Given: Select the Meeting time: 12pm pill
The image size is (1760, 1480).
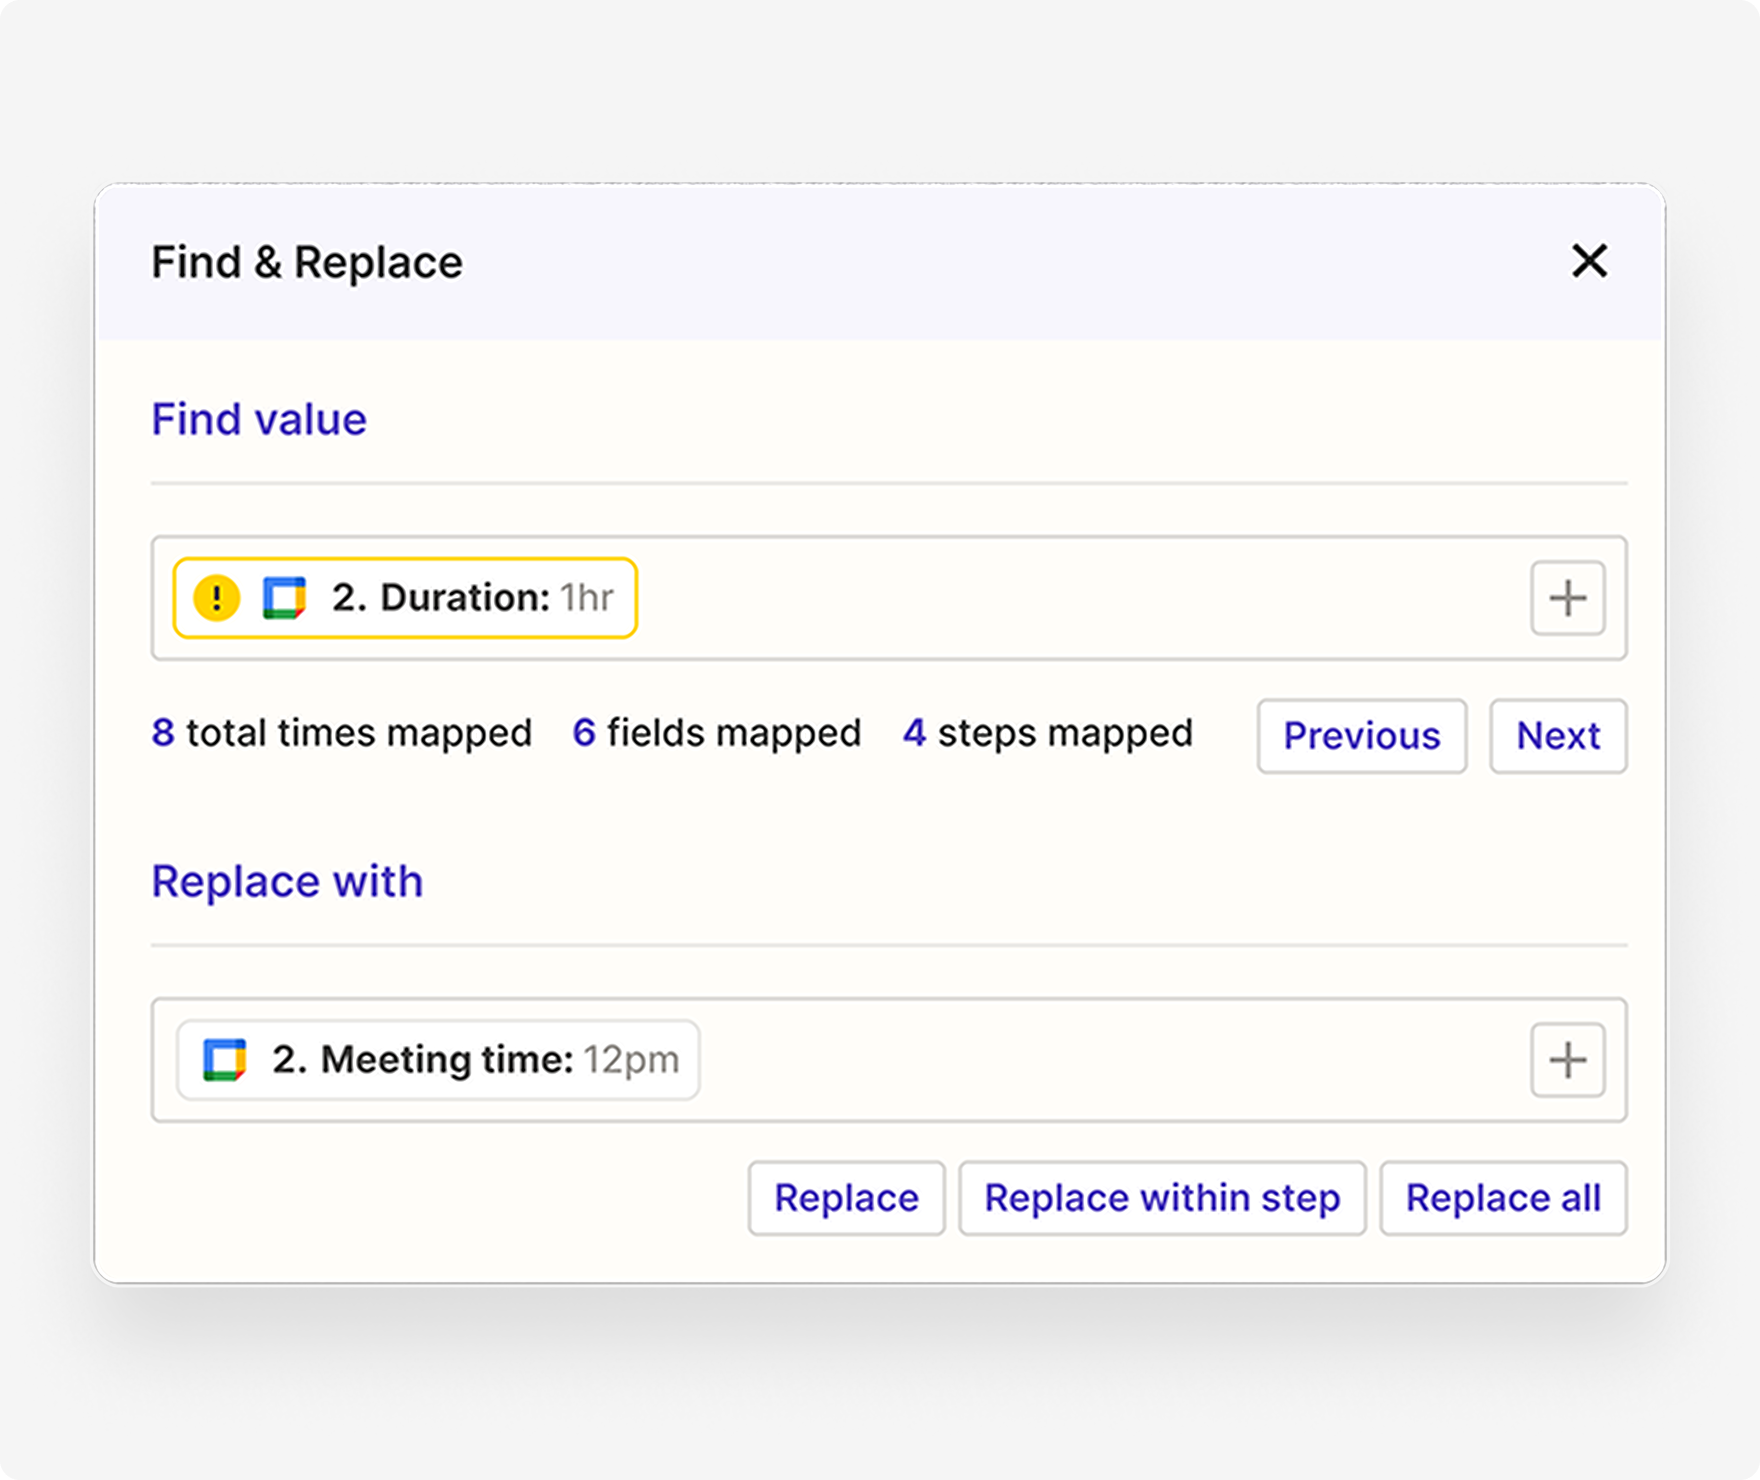Looking at the screenshot, I should click(475, 1060).
